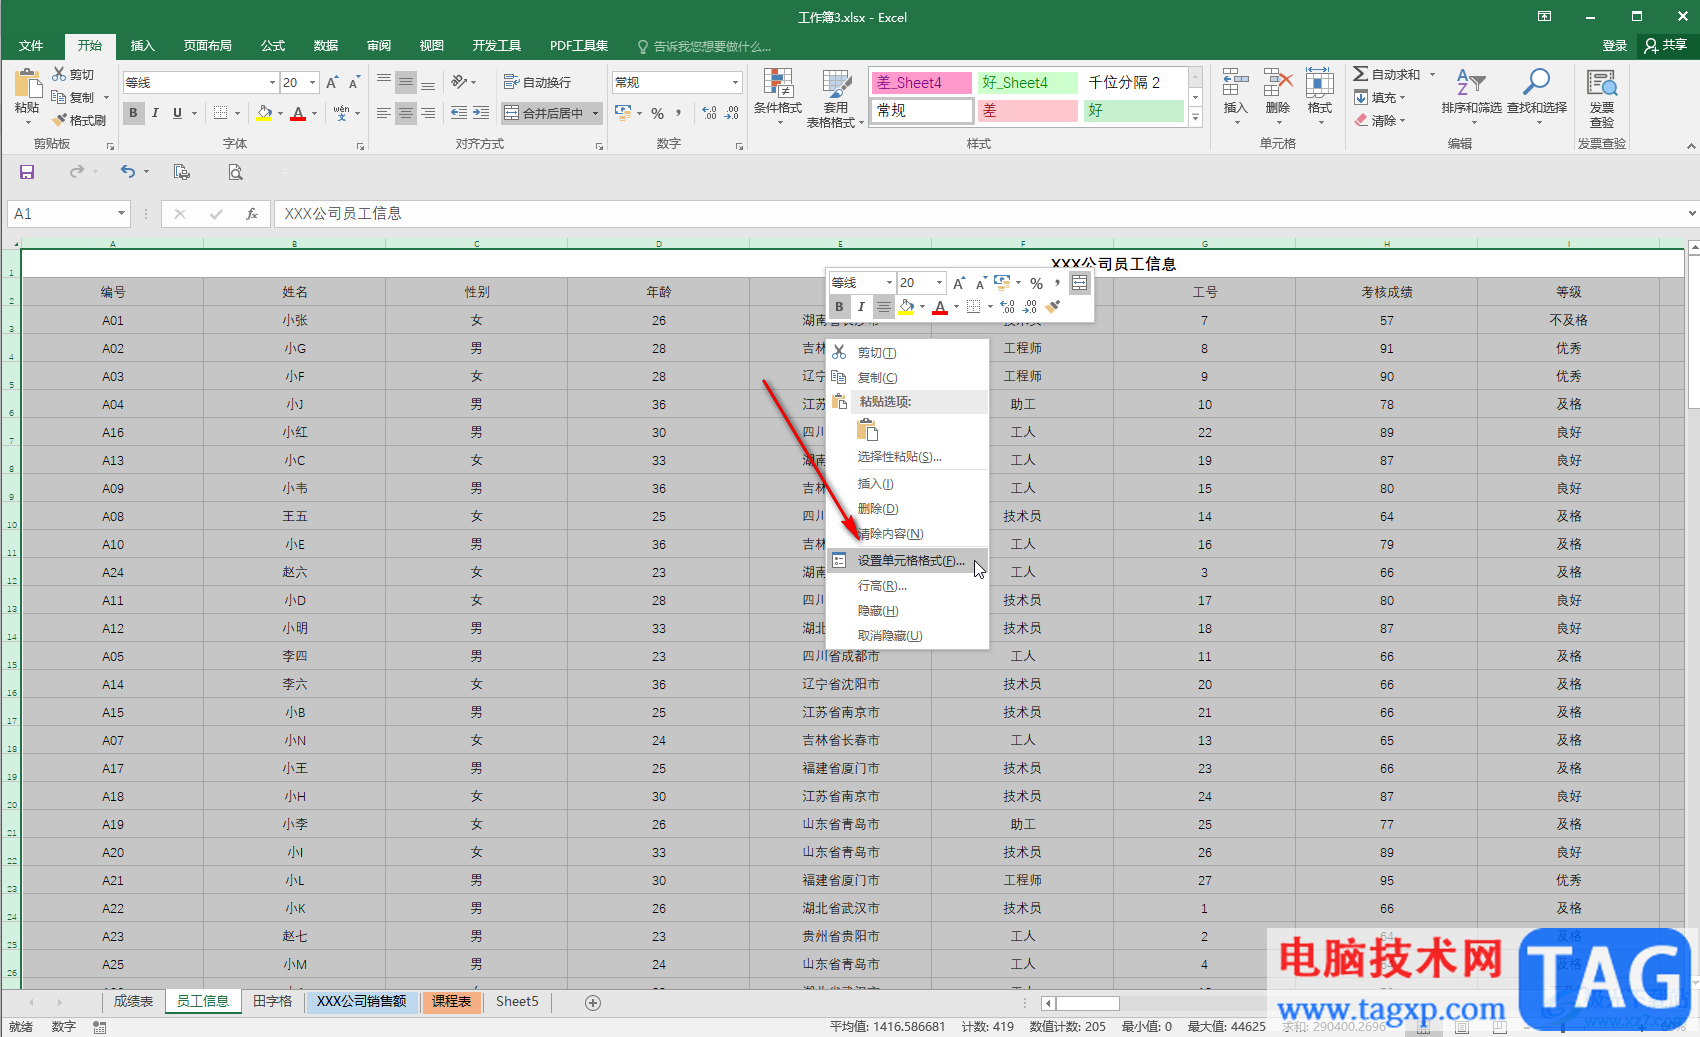Open the font size dropdown in ribbon
Image resolution: width=1700 pixels, height=1037 pixels.
313,82
